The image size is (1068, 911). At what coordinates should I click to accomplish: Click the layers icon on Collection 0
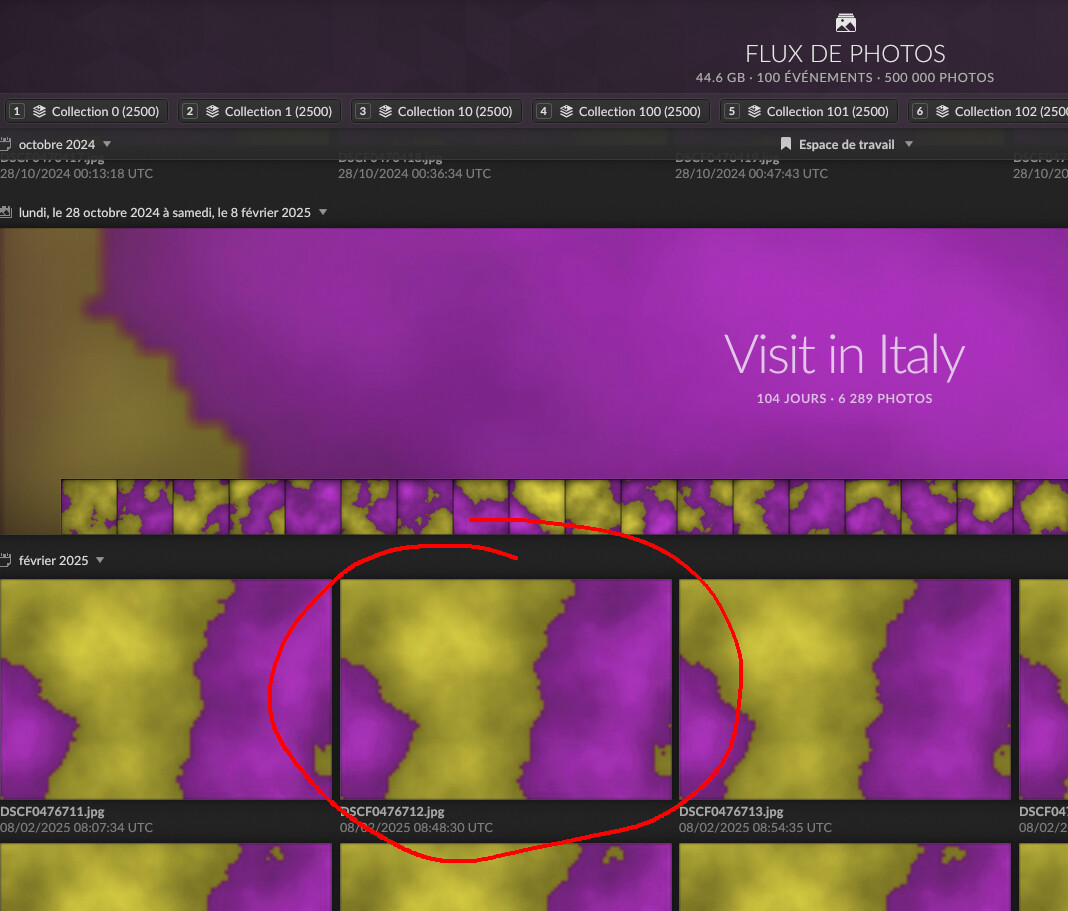pyautogui.click(x=40, y=111)
